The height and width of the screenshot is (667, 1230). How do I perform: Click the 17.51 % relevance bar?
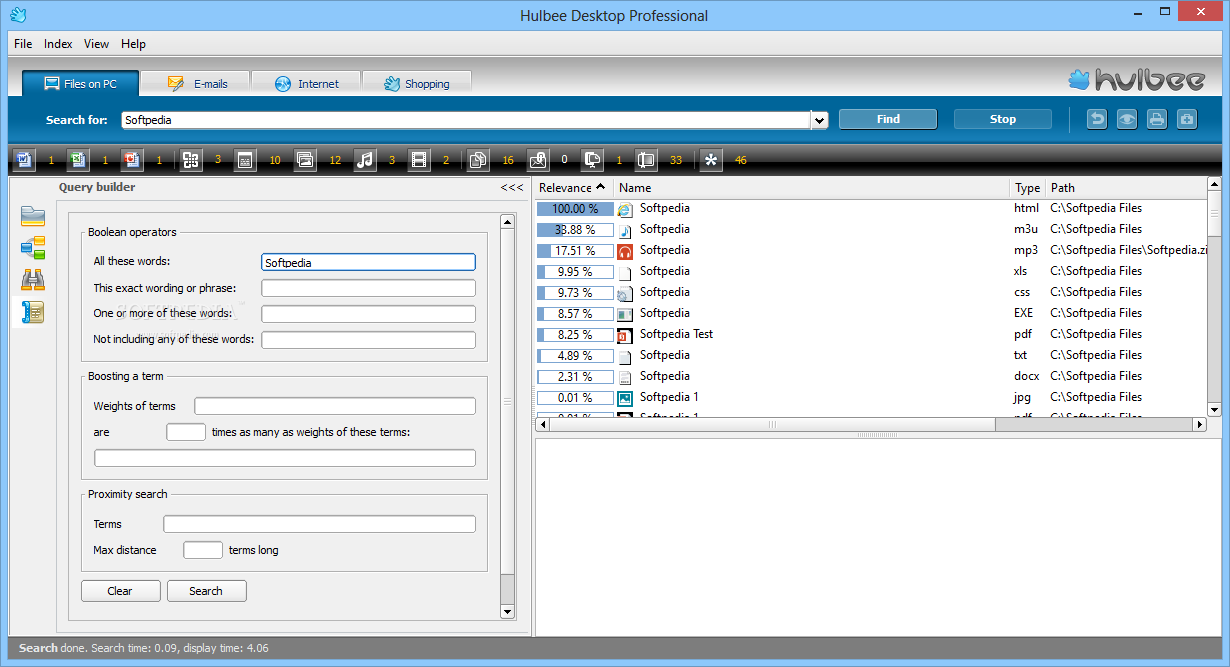(575, 251)
